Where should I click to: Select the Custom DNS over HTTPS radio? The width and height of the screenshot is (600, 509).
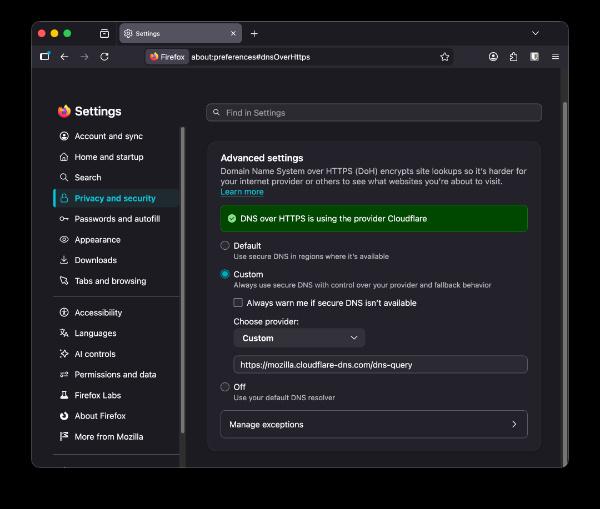[x=225, y=274]
